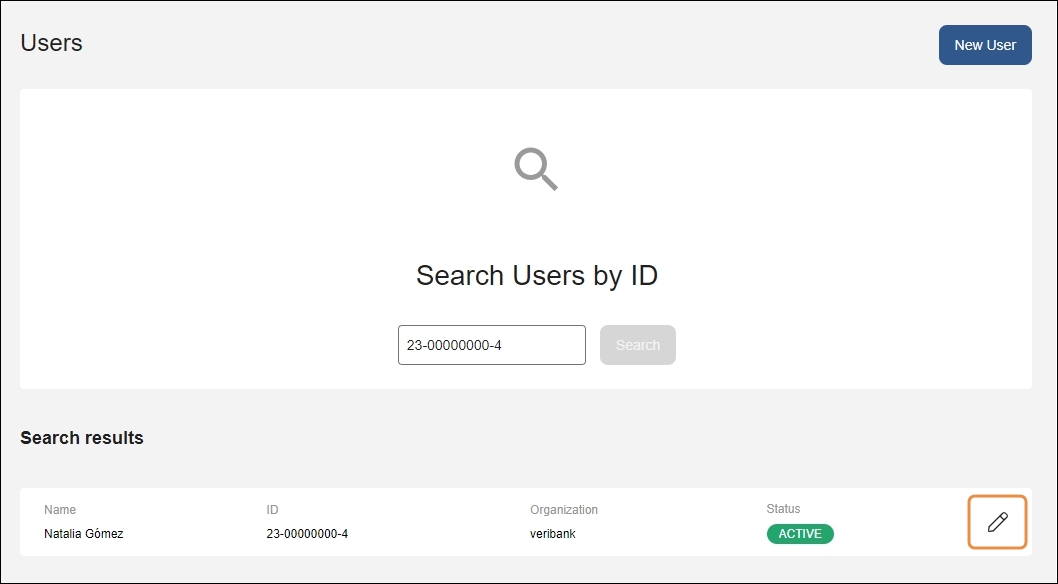This screenshot has width=1058, height=584.
Task: Click the Users page title
Action: (x=52, y=43)
